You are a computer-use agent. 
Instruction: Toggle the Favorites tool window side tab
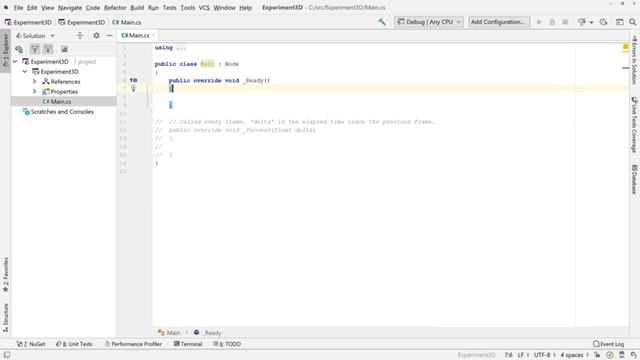pos(5,274)
